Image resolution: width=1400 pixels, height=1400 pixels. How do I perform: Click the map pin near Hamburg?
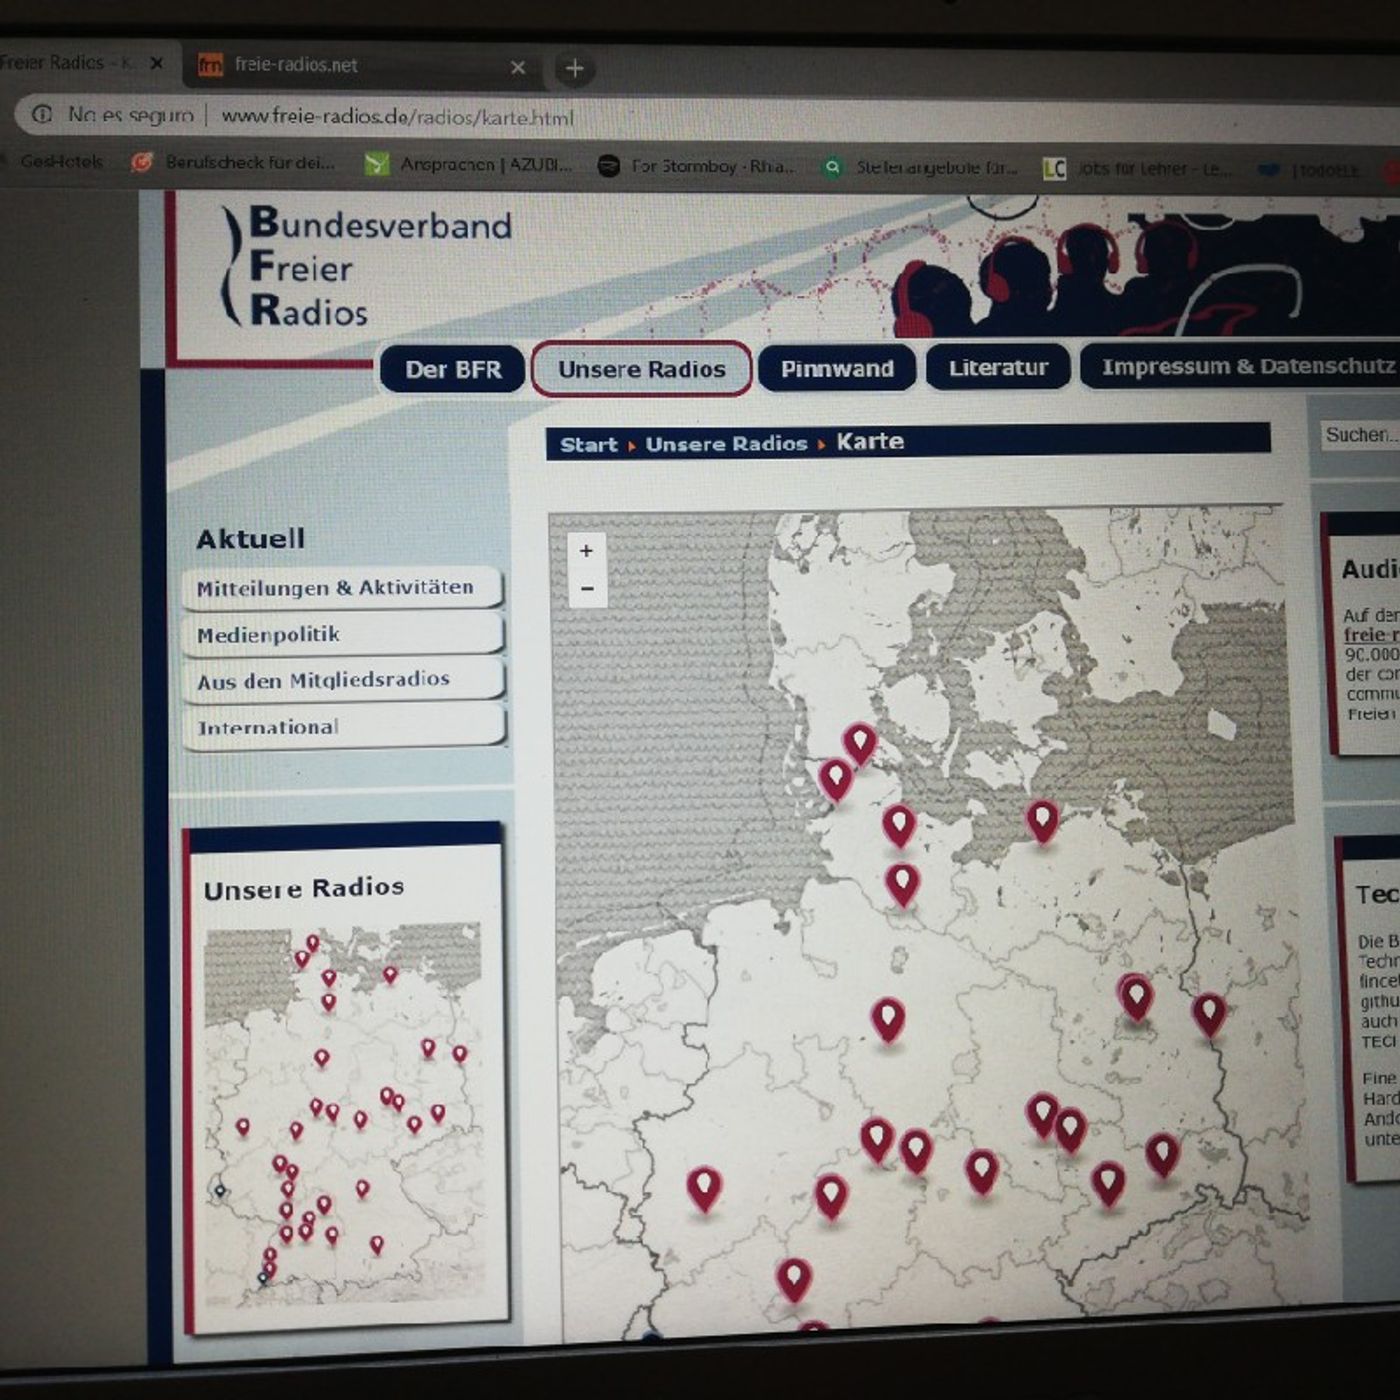coord(902,884)
